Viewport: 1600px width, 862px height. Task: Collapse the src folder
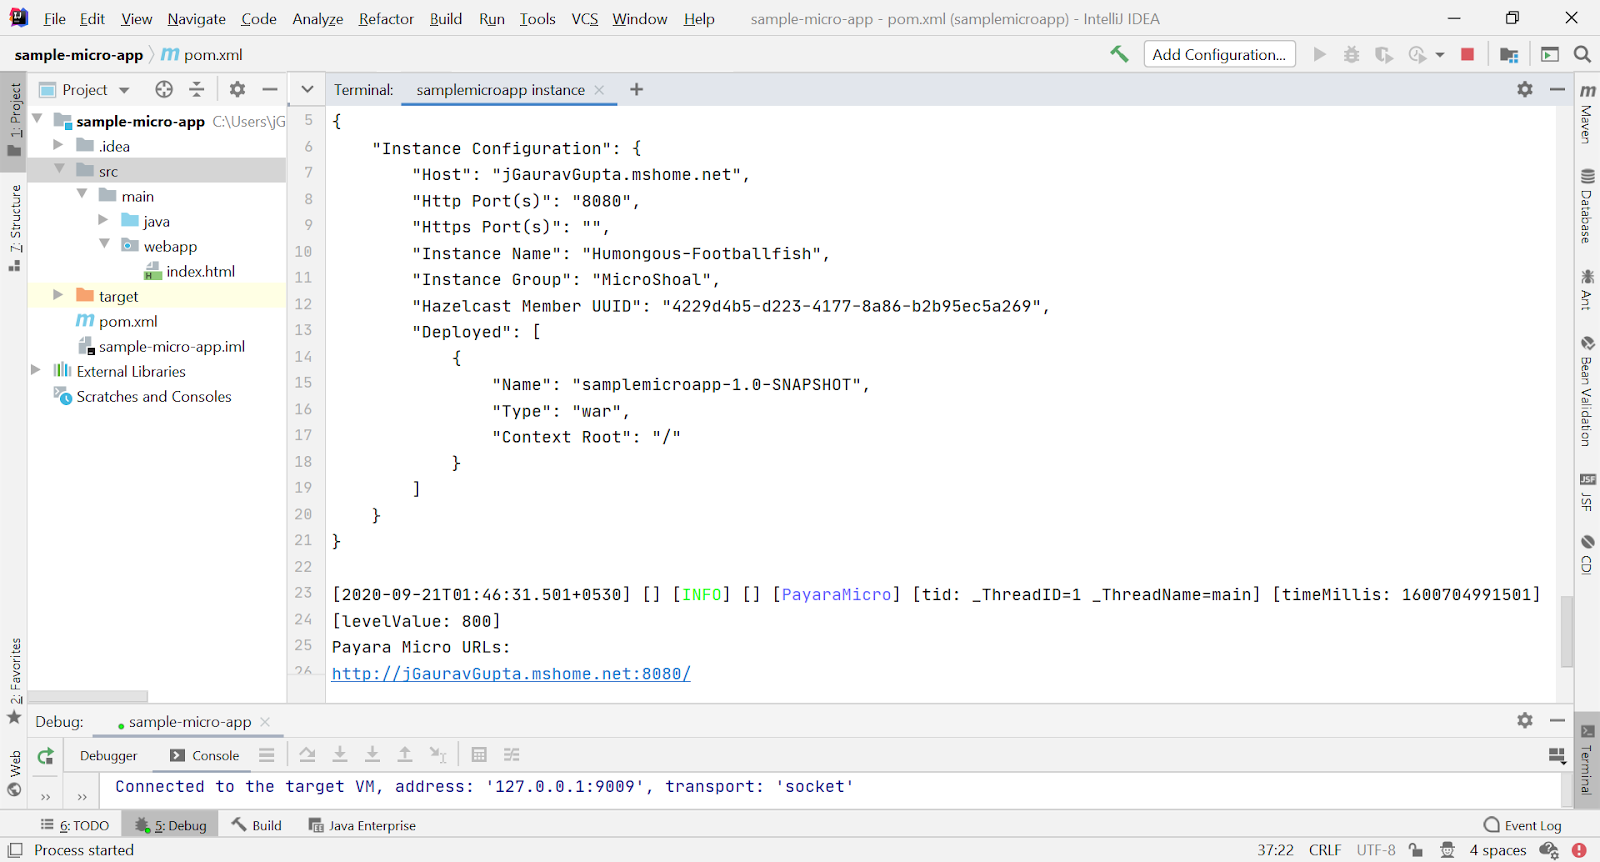[58, 170]
